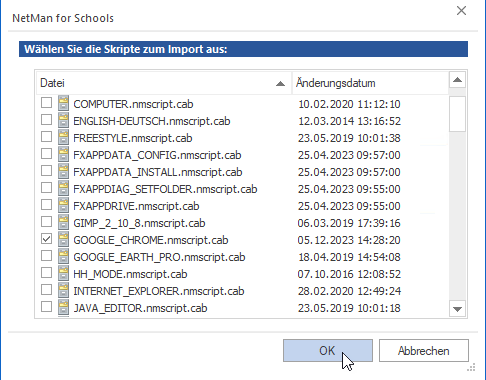Select the GOOGLE_CHROME.nmscript.cab file name
Viewport: 486px width, 380px height.
coord(151,240)
